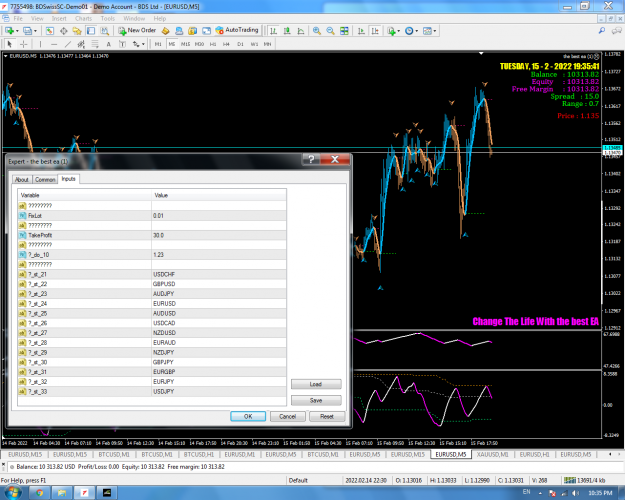The width and height of the screenshot is (625, 500).
Task: Show the Market Watch panel icon
Action: [50, 31]
